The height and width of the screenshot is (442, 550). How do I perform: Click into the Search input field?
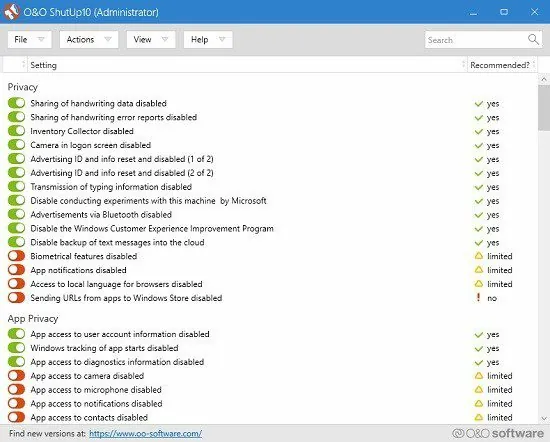(x=476, y=40)
